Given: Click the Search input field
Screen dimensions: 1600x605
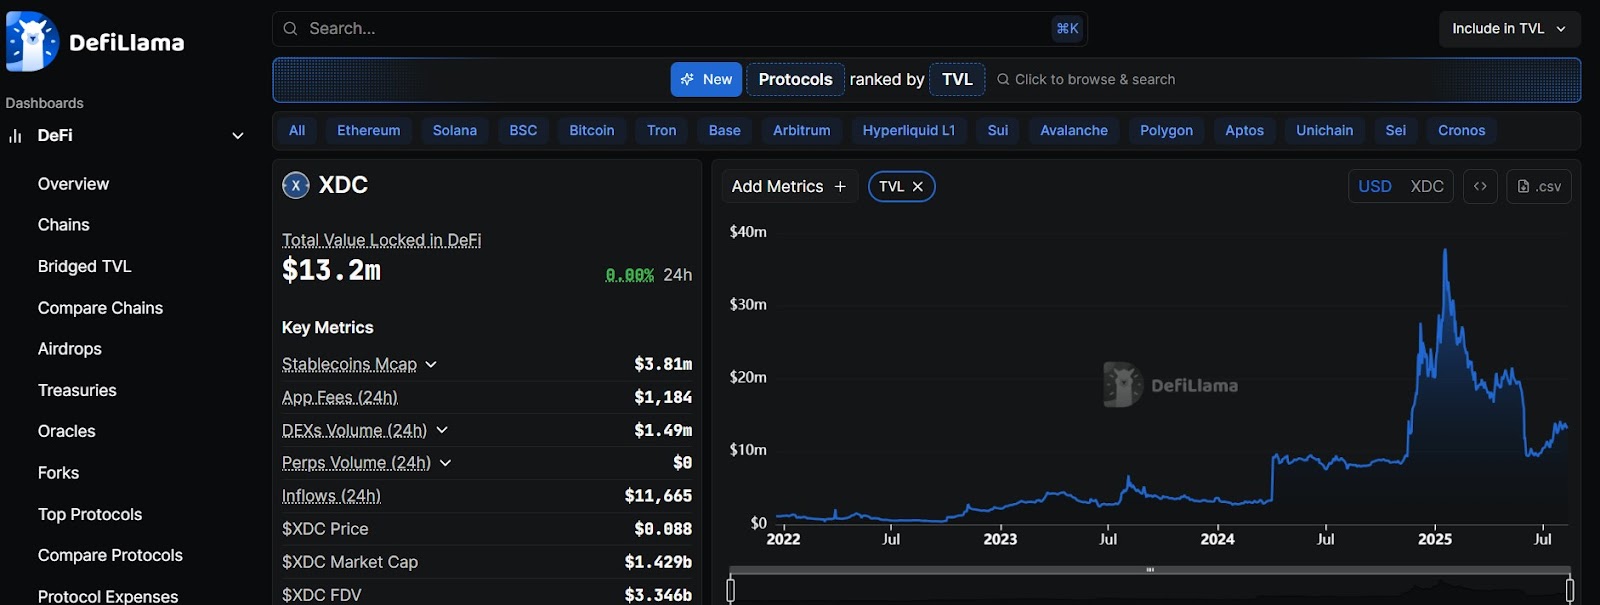Looking at the screenshot, I should 670,29.
